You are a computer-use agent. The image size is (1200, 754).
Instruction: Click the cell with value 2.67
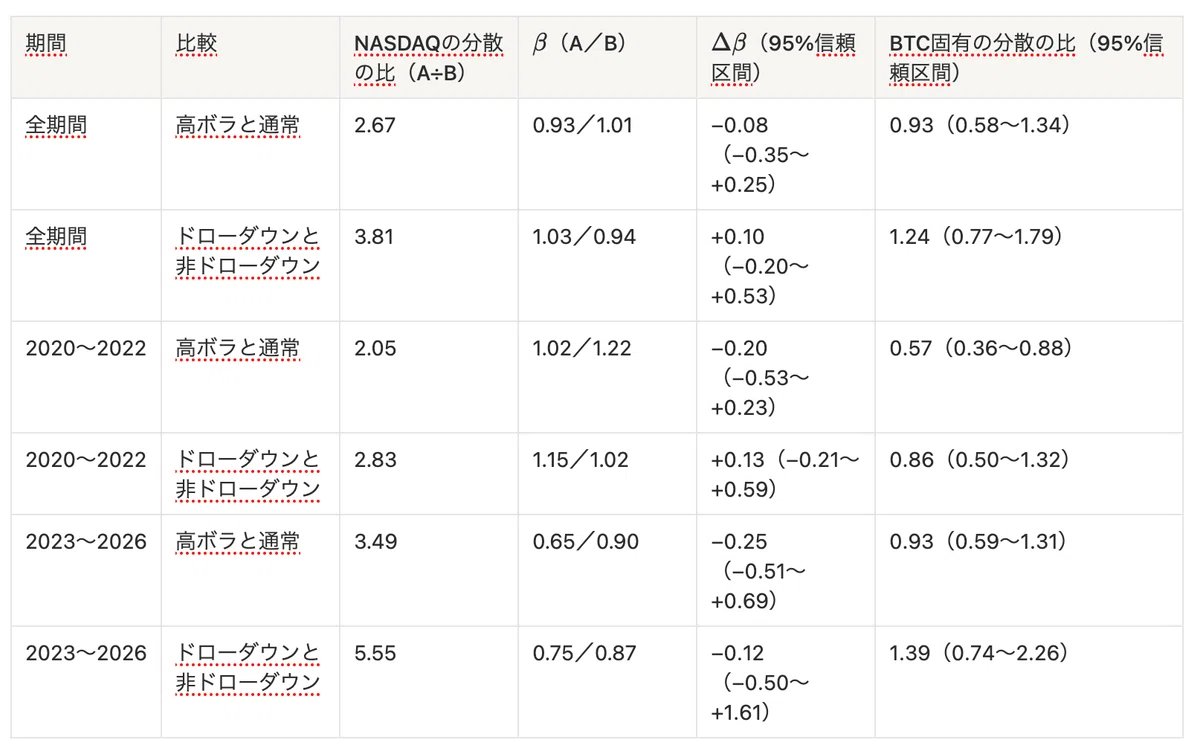(429, 154)
